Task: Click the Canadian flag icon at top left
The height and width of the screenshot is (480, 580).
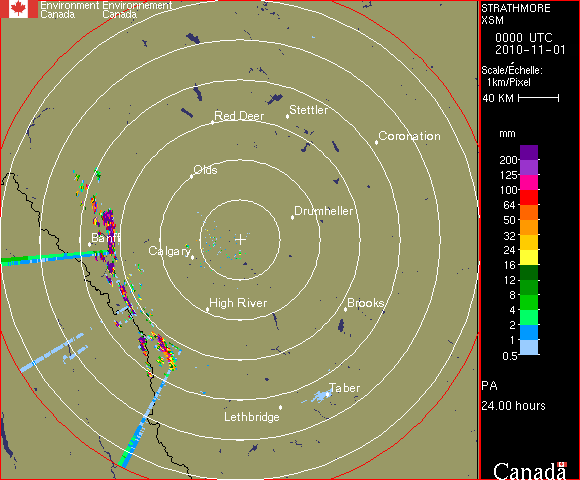Action: [x=18, y=9]
